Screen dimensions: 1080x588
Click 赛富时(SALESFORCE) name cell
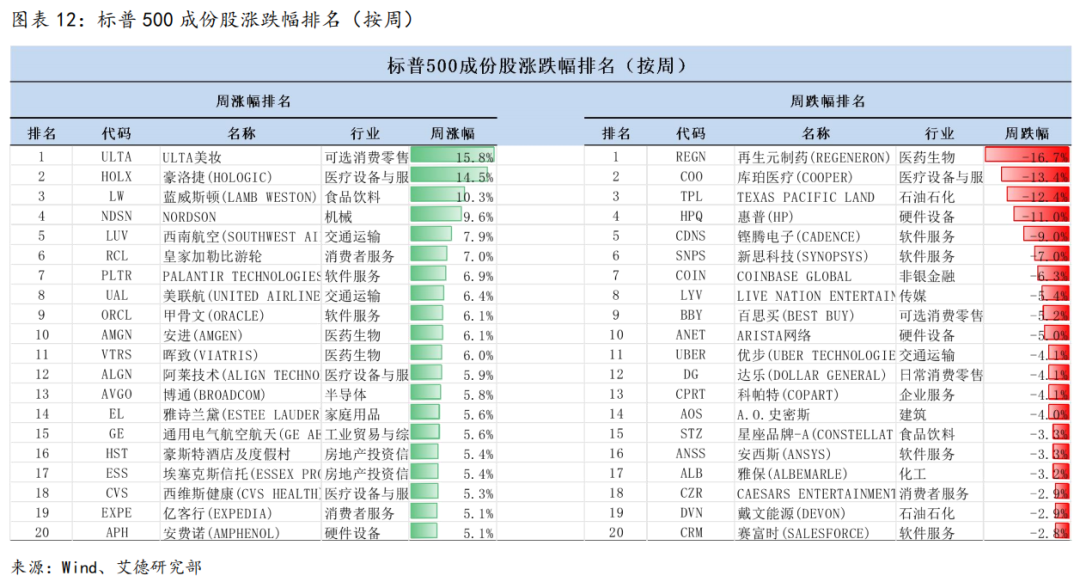pyautogui.click(x=803, y=533)
